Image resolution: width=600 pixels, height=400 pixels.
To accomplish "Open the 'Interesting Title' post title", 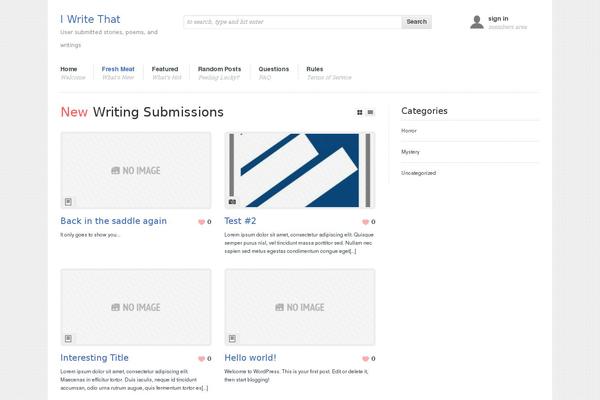I will point(94,358).
